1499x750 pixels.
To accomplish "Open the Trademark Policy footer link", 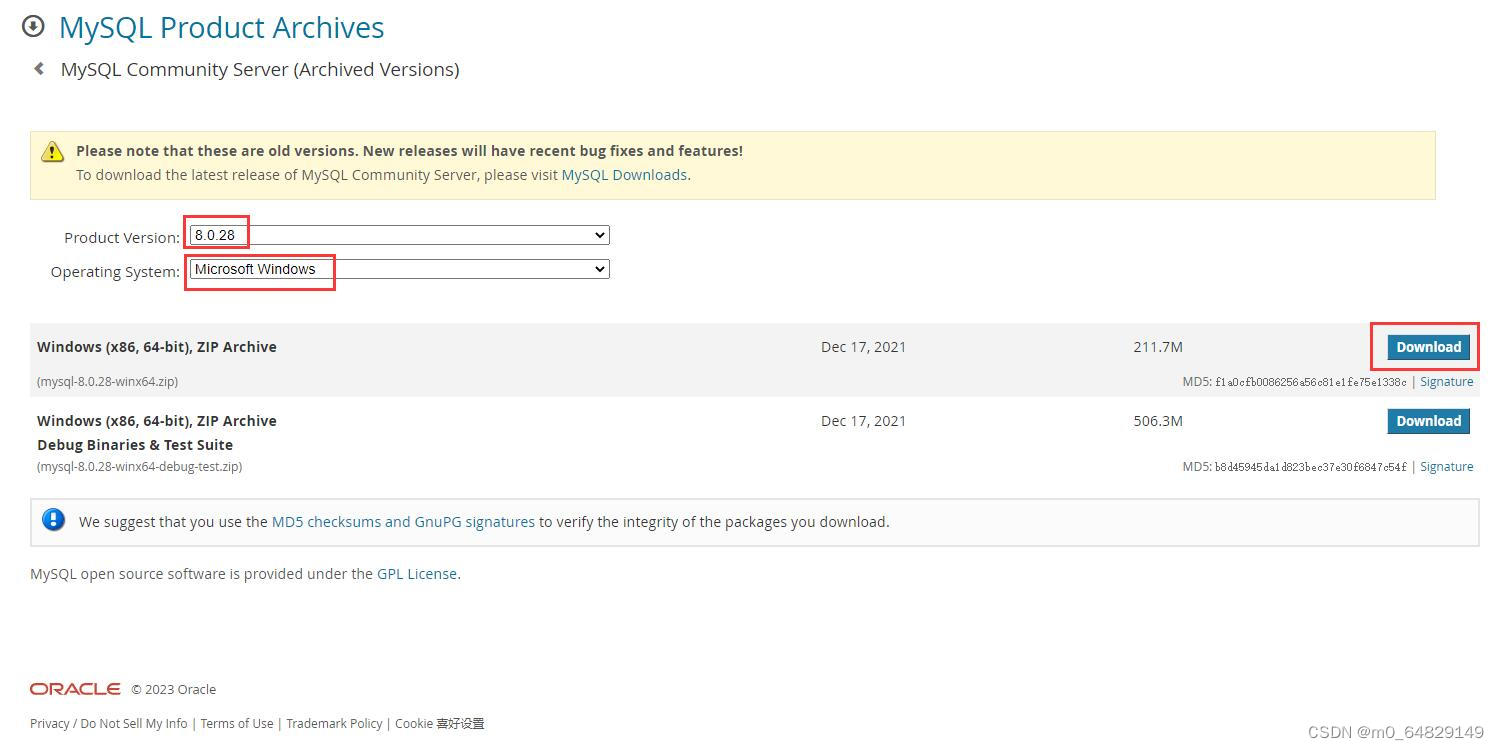I will pyautogui.click(x=334, y=724).
